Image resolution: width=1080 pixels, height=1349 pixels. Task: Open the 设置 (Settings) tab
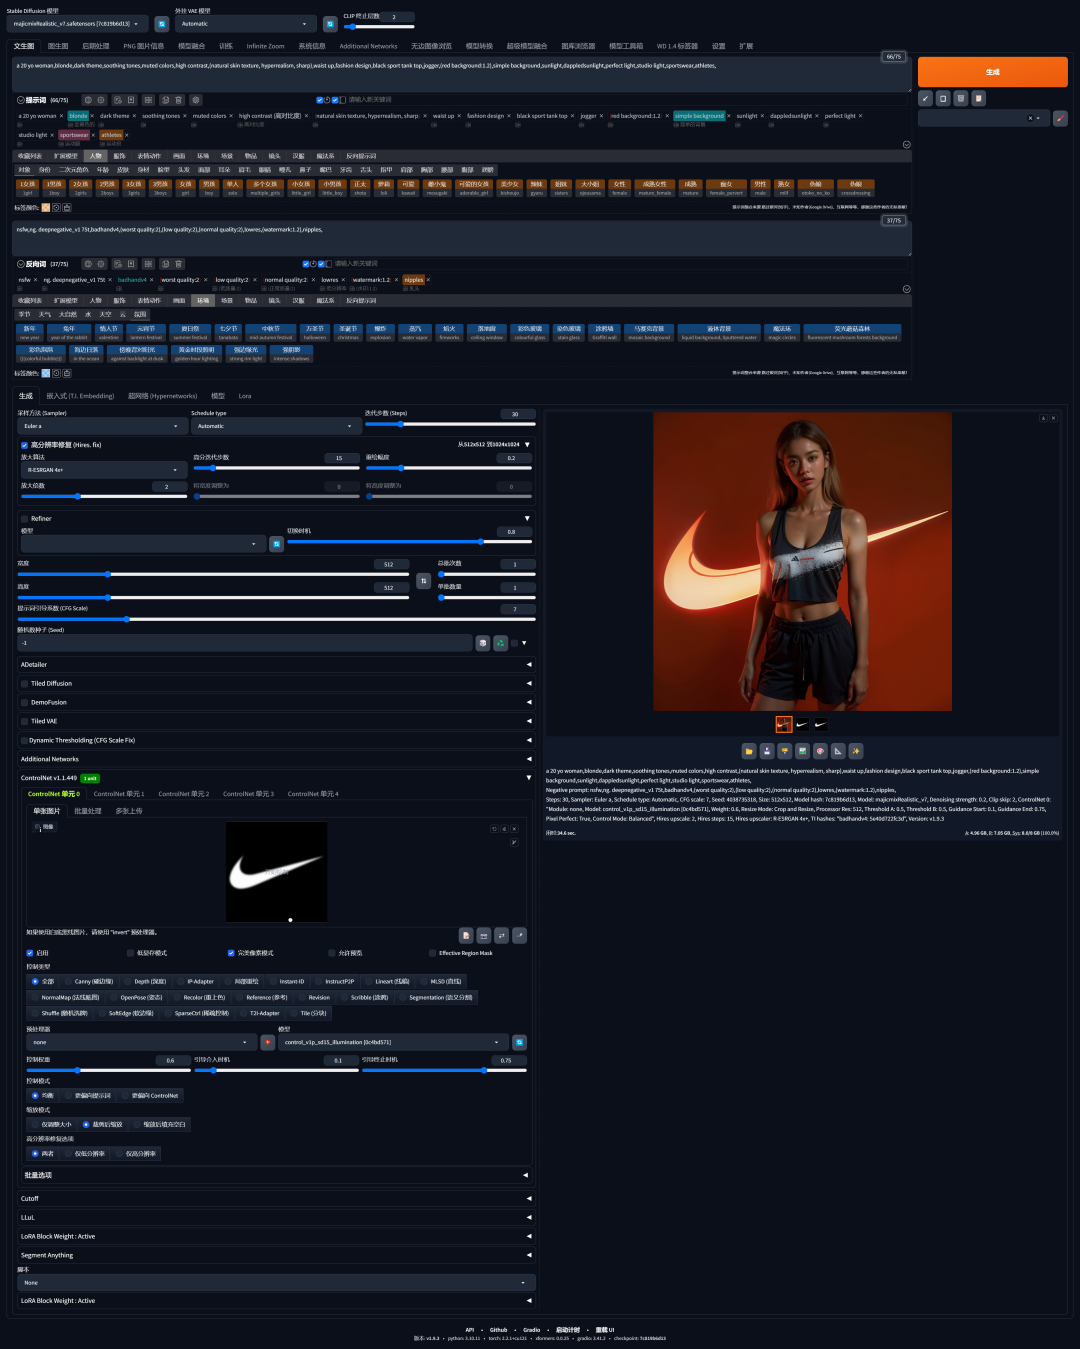718,46
